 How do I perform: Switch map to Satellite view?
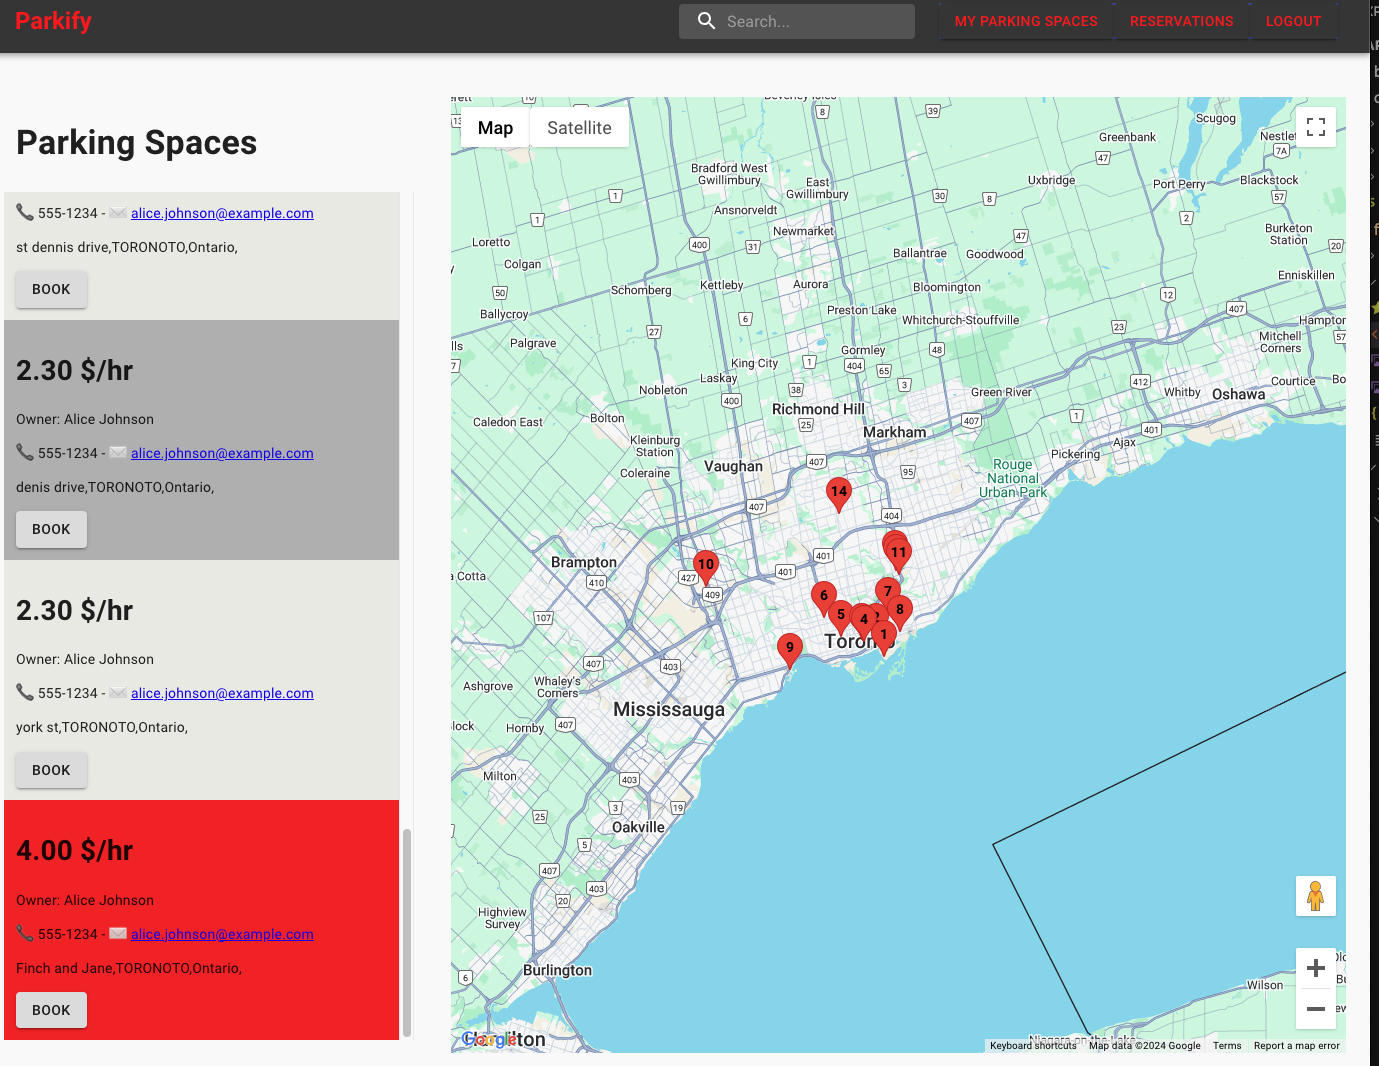pyautogui.click(x=579, y=128)
